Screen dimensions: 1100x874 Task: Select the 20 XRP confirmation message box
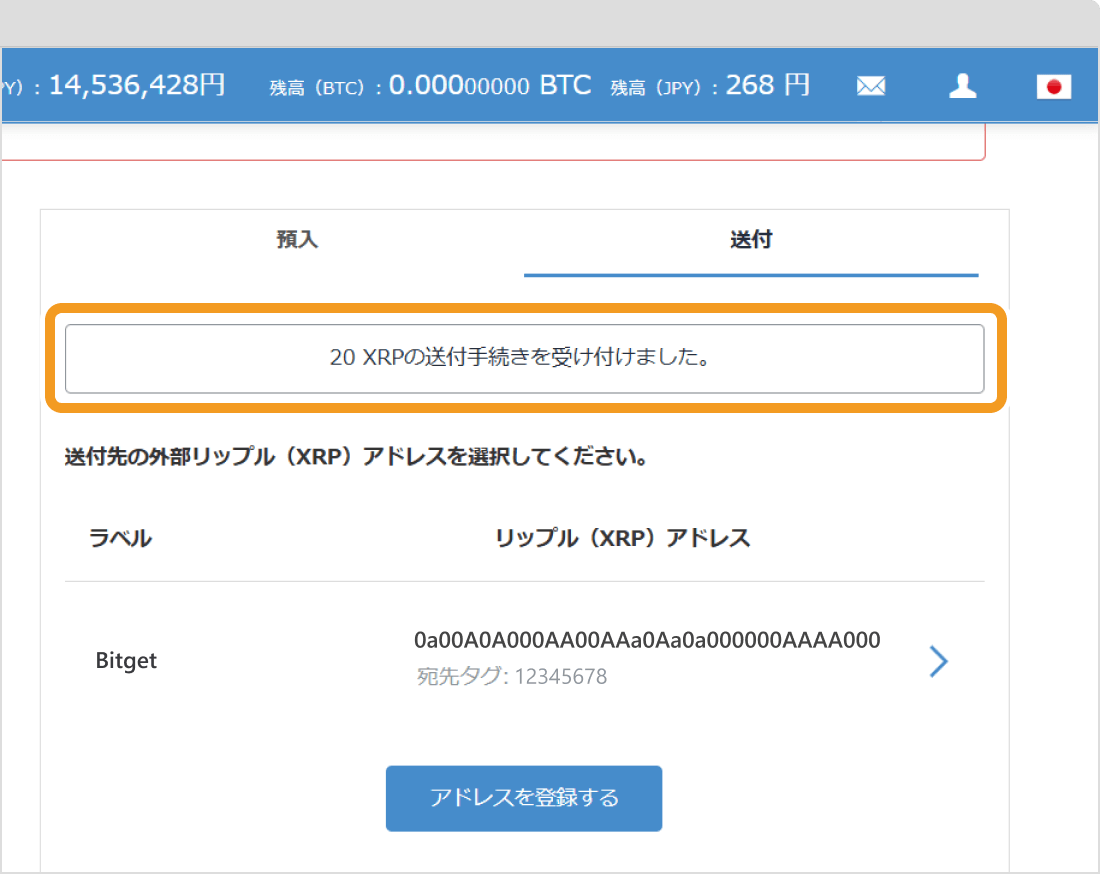click(x=523, y=359)
